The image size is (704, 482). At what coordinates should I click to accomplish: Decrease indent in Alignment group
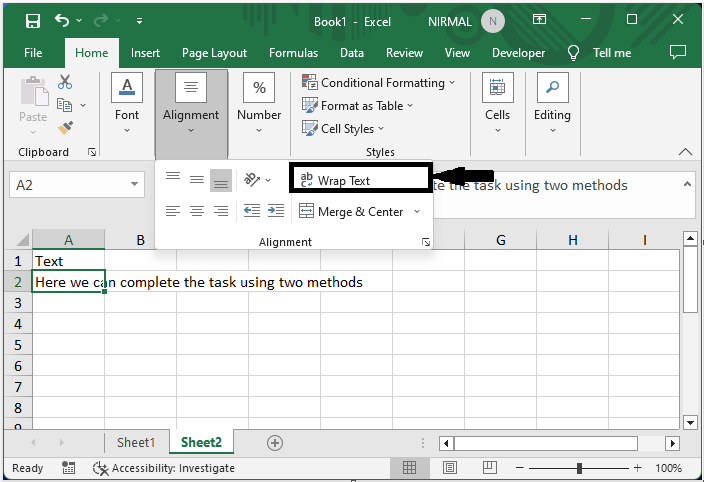click(252, 211)
